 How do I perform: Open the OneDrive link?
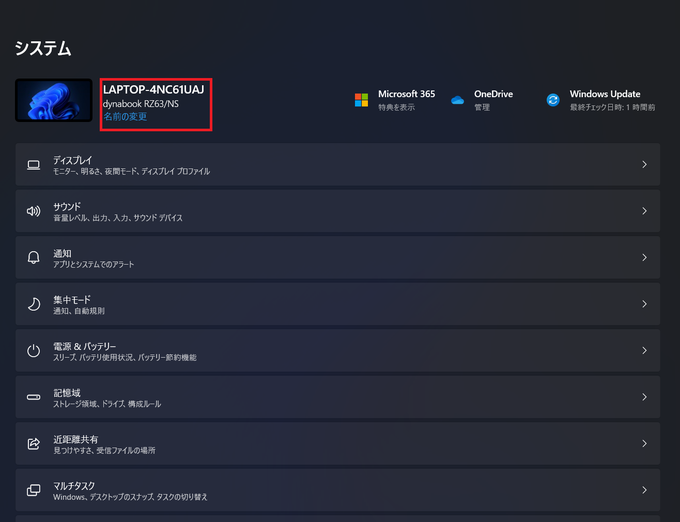[x=494, y=94]
